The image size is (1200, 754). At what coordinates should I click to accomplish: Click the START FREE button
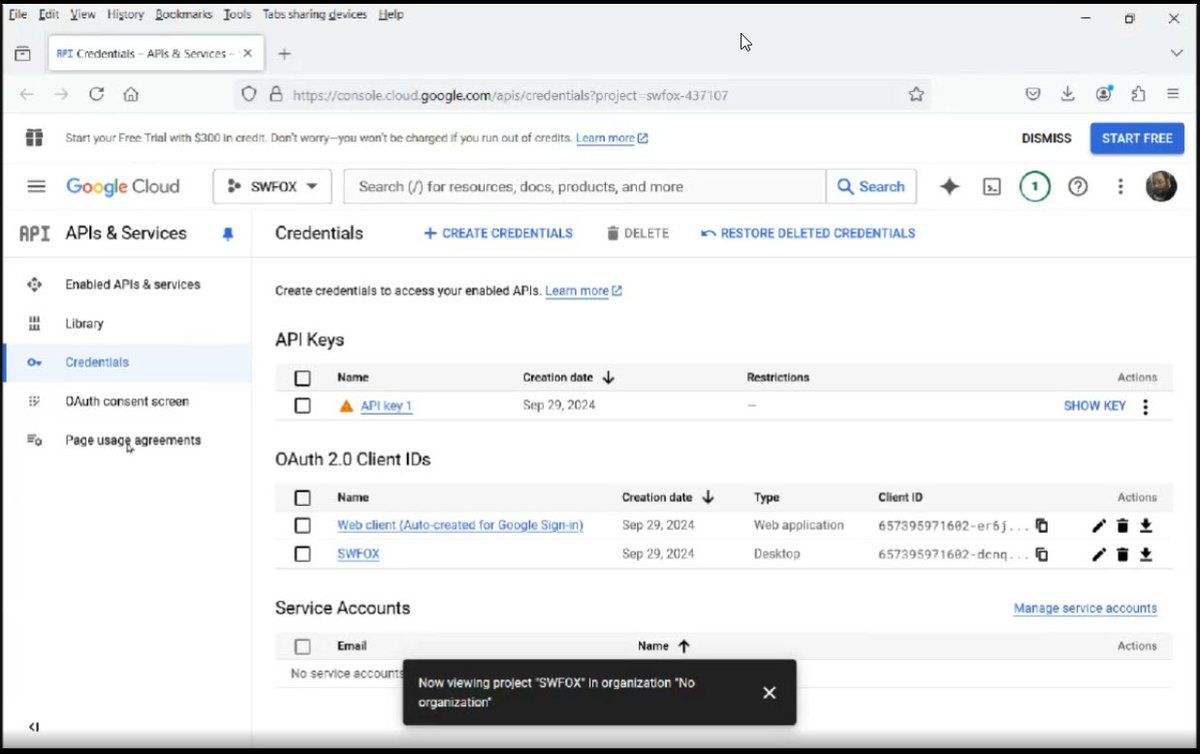tap(1137, 138)
